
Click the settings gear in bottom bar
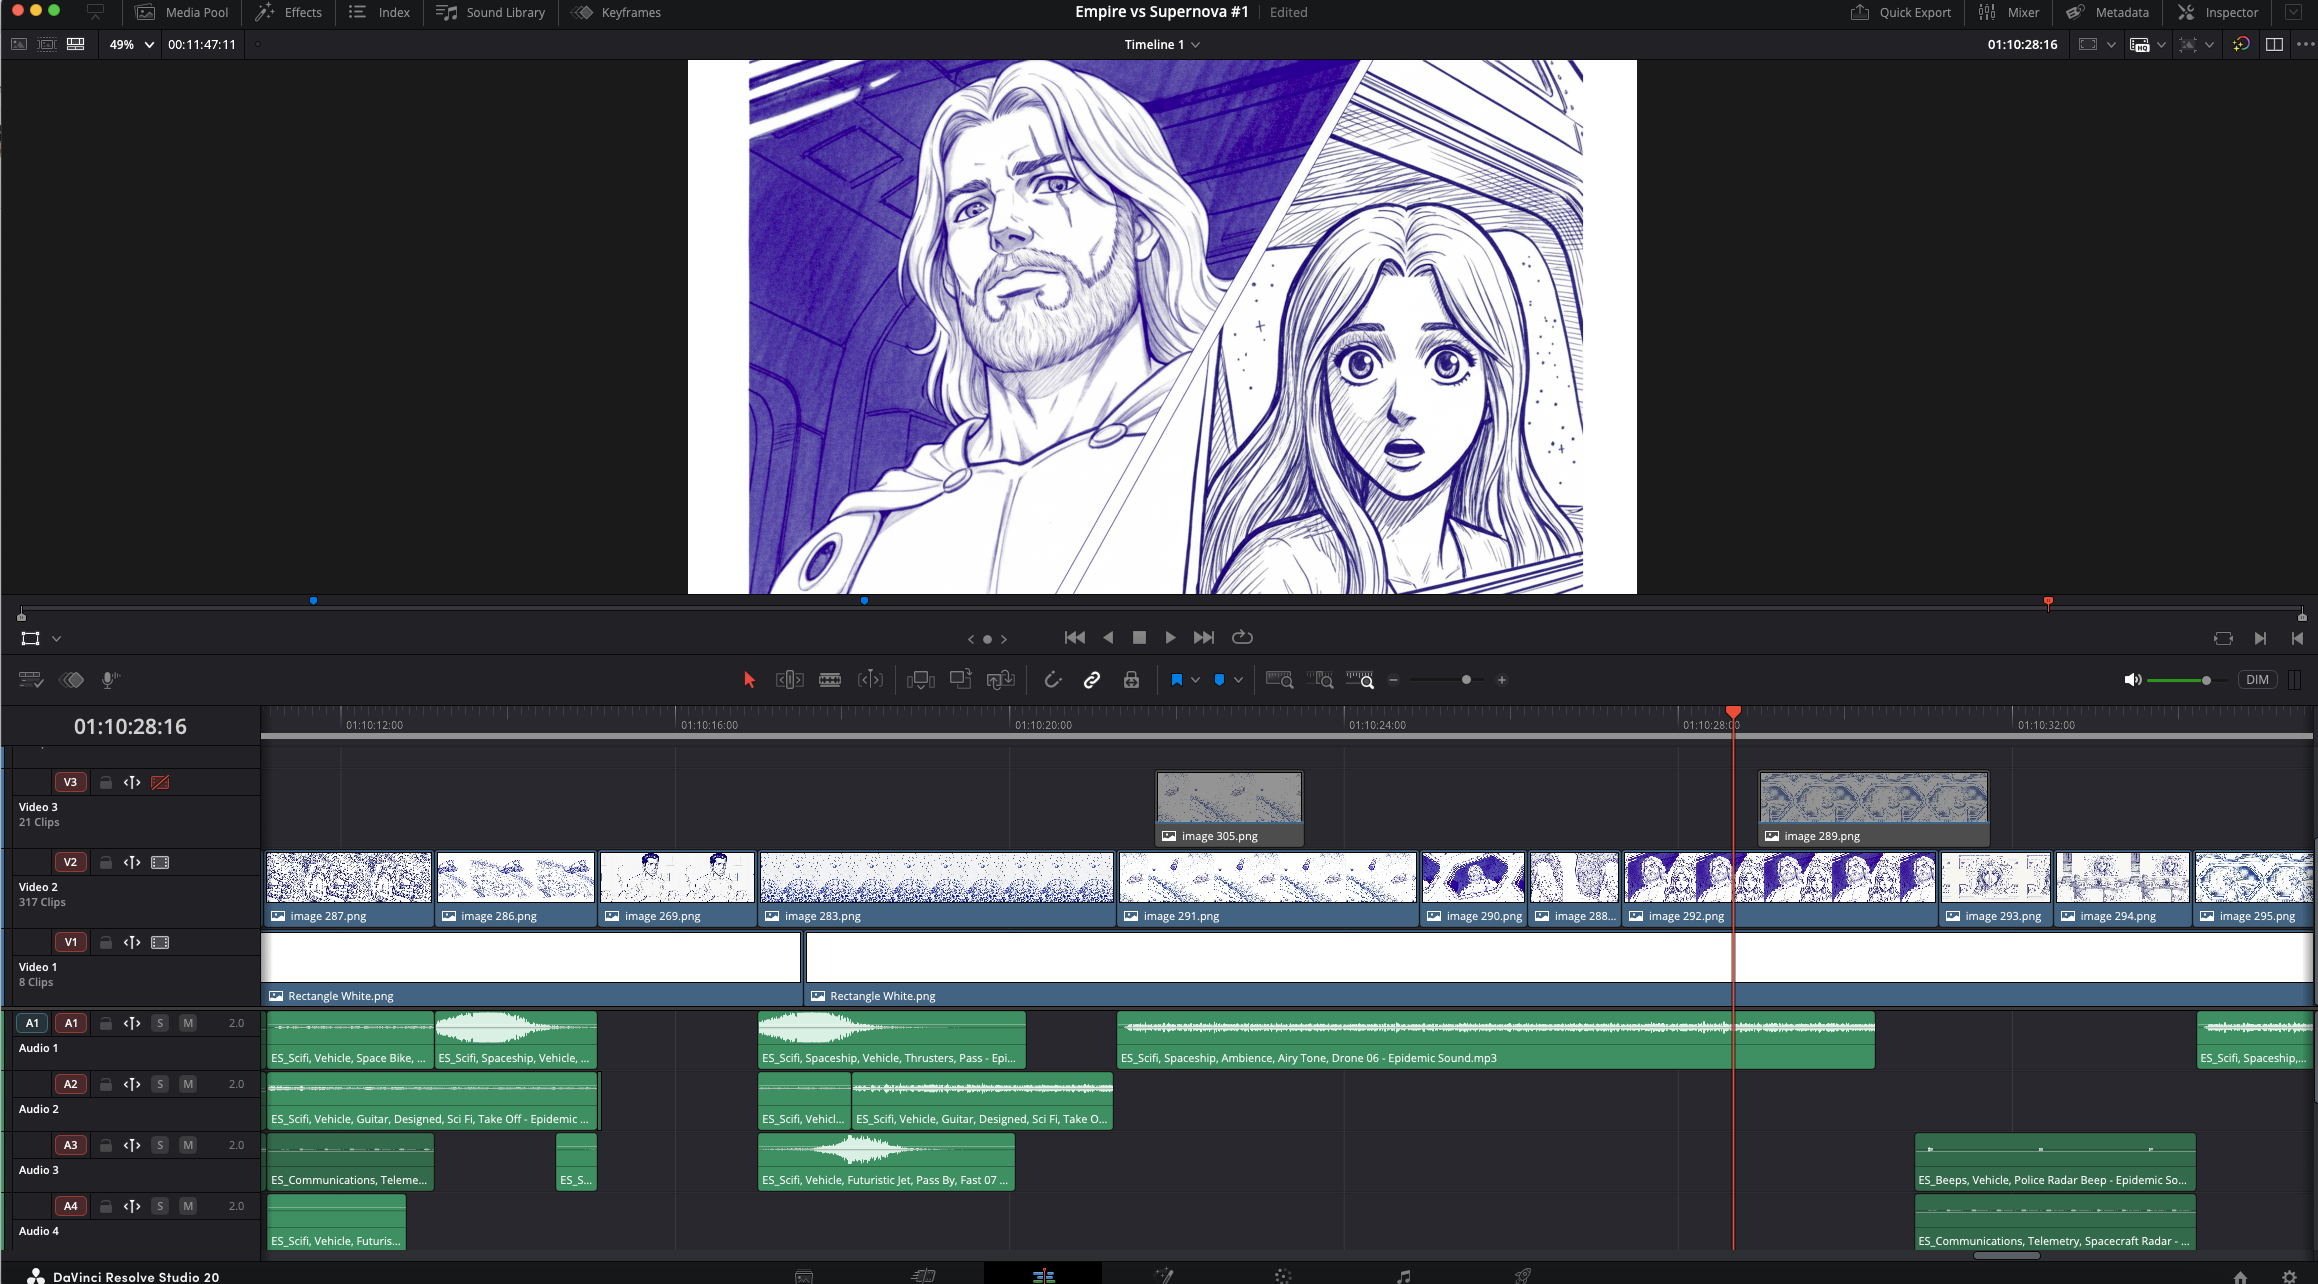tap(2289, 1276)
